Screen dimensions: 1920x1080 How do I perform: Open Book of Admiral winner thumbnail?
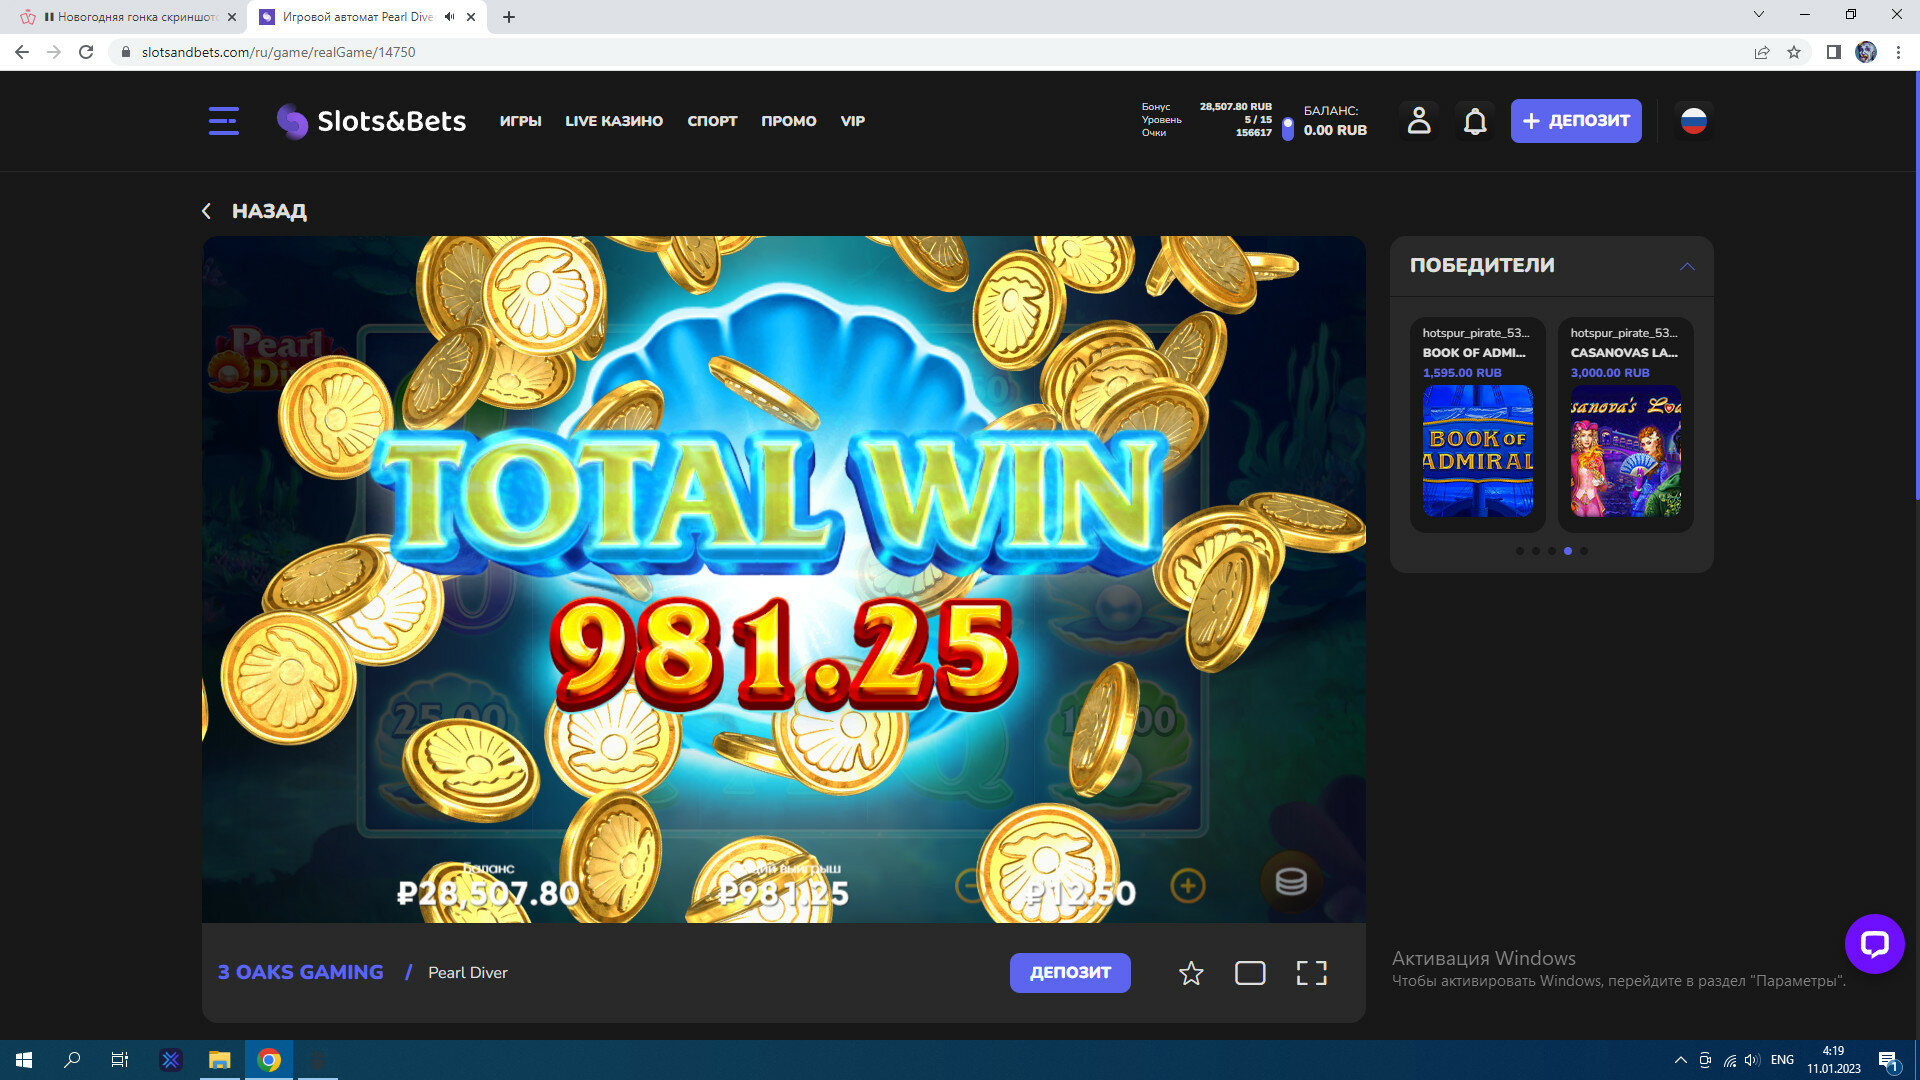tap(1477, 451)
